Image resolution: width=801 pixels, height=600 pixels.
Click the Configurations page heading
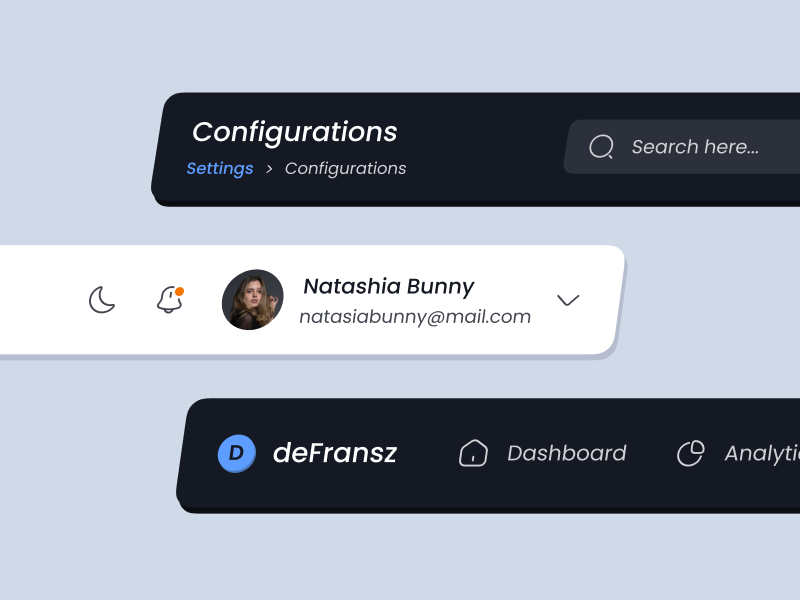click(x=295, y=132)
